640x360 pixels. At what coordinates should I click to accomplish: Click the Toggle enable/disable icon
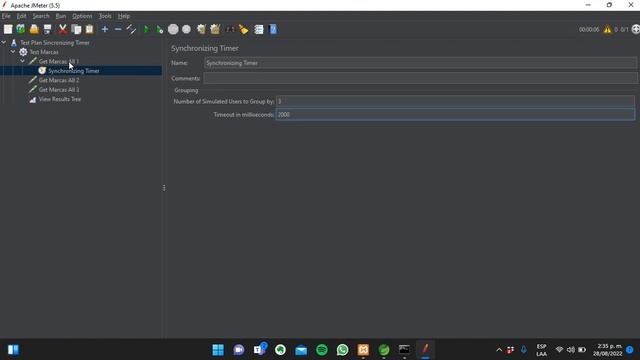[x=131, y=29]
